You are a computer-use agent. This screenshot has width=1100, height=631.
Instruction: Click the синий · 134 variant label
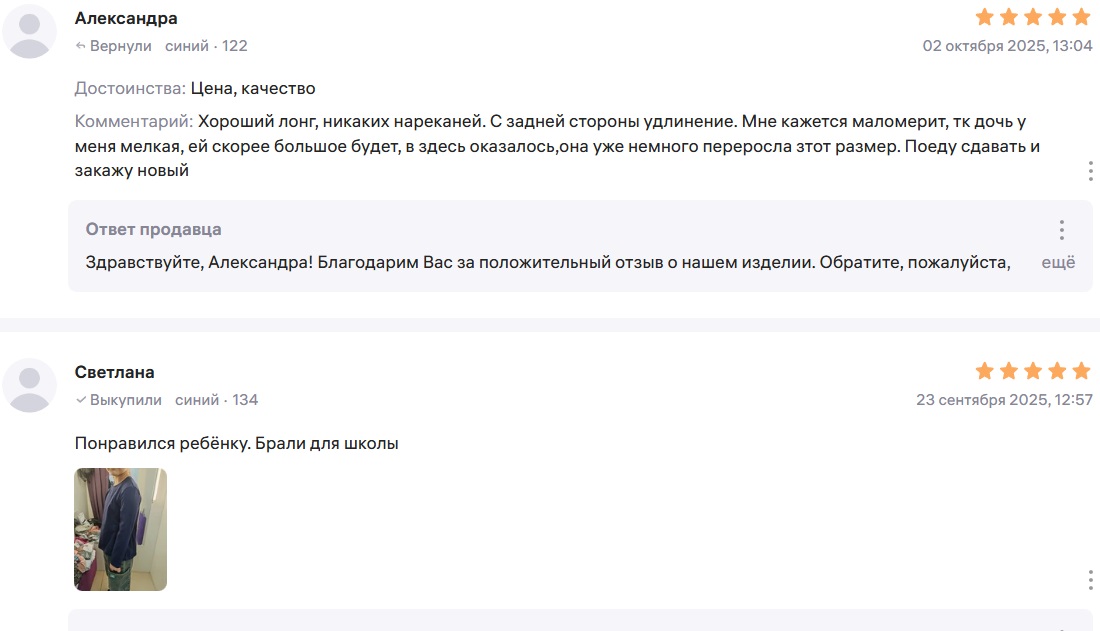pos(216,400)
